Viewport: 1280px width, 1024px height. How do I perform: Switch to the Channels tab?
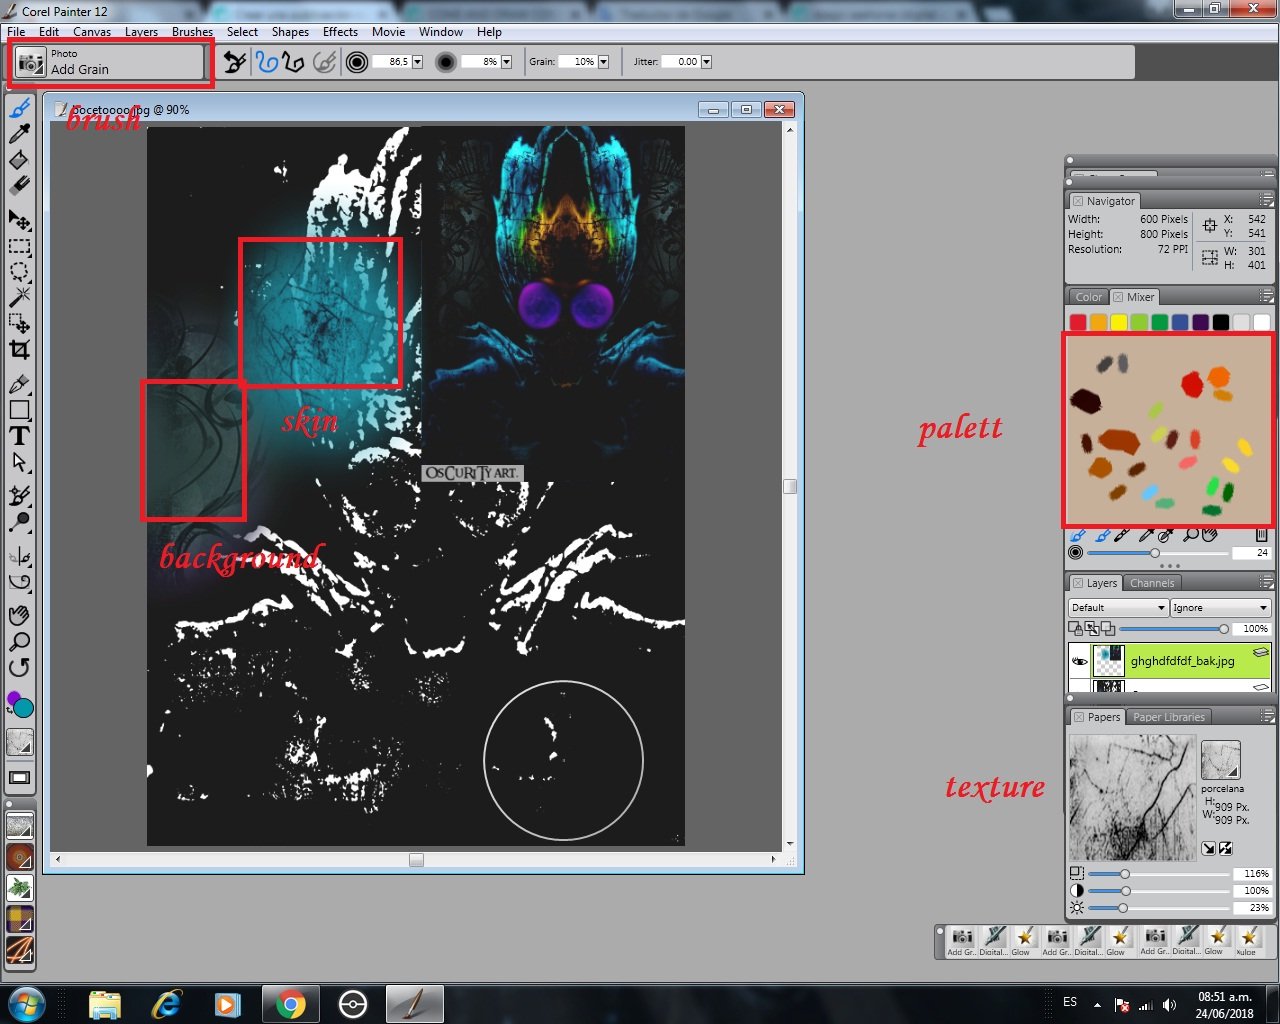pos(1152,583)
